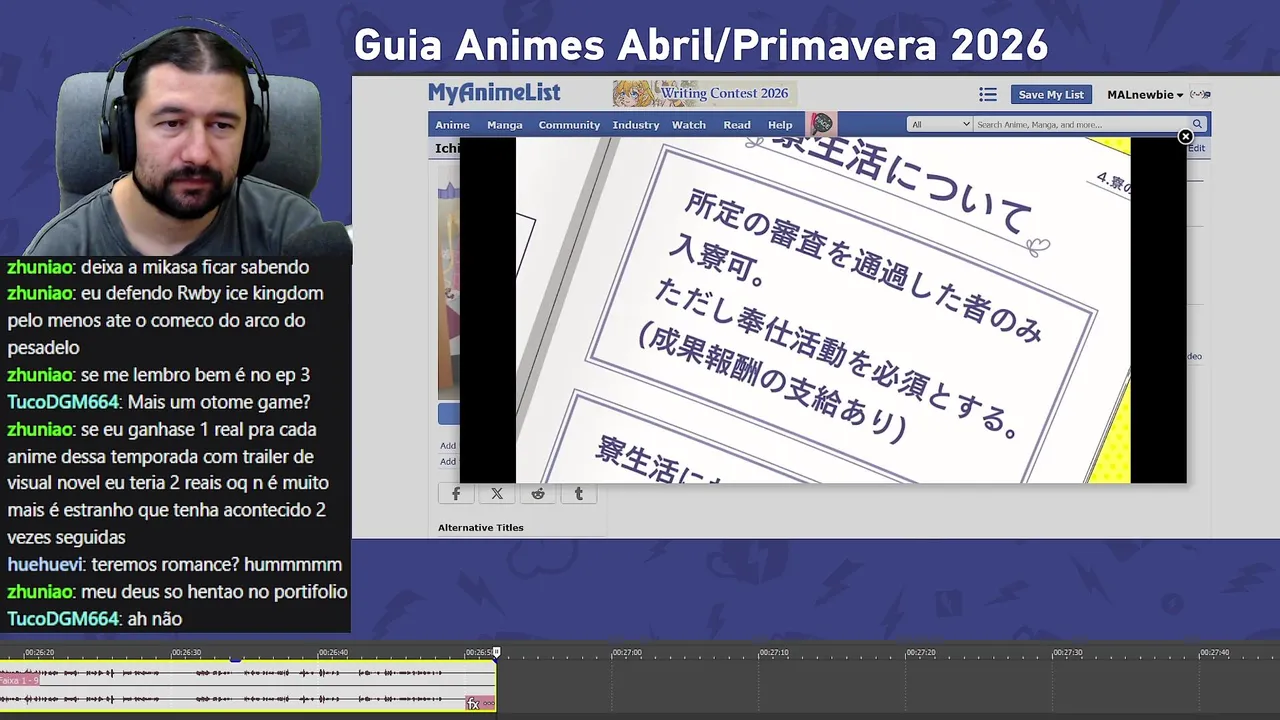
Task: Share on X icon
Action: click(497, 493)
